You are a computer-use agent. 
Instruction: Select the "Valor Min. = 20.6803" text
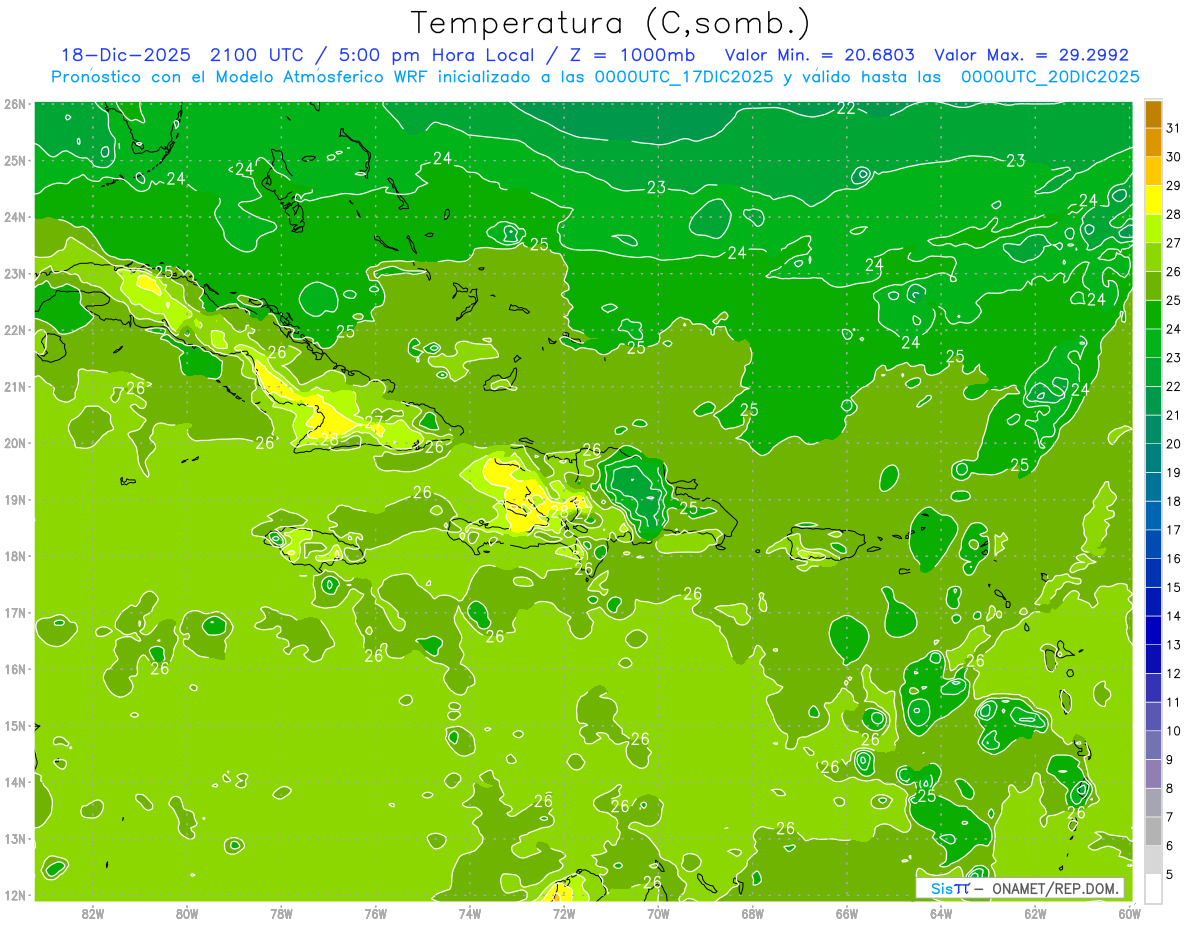pos(821,55)
